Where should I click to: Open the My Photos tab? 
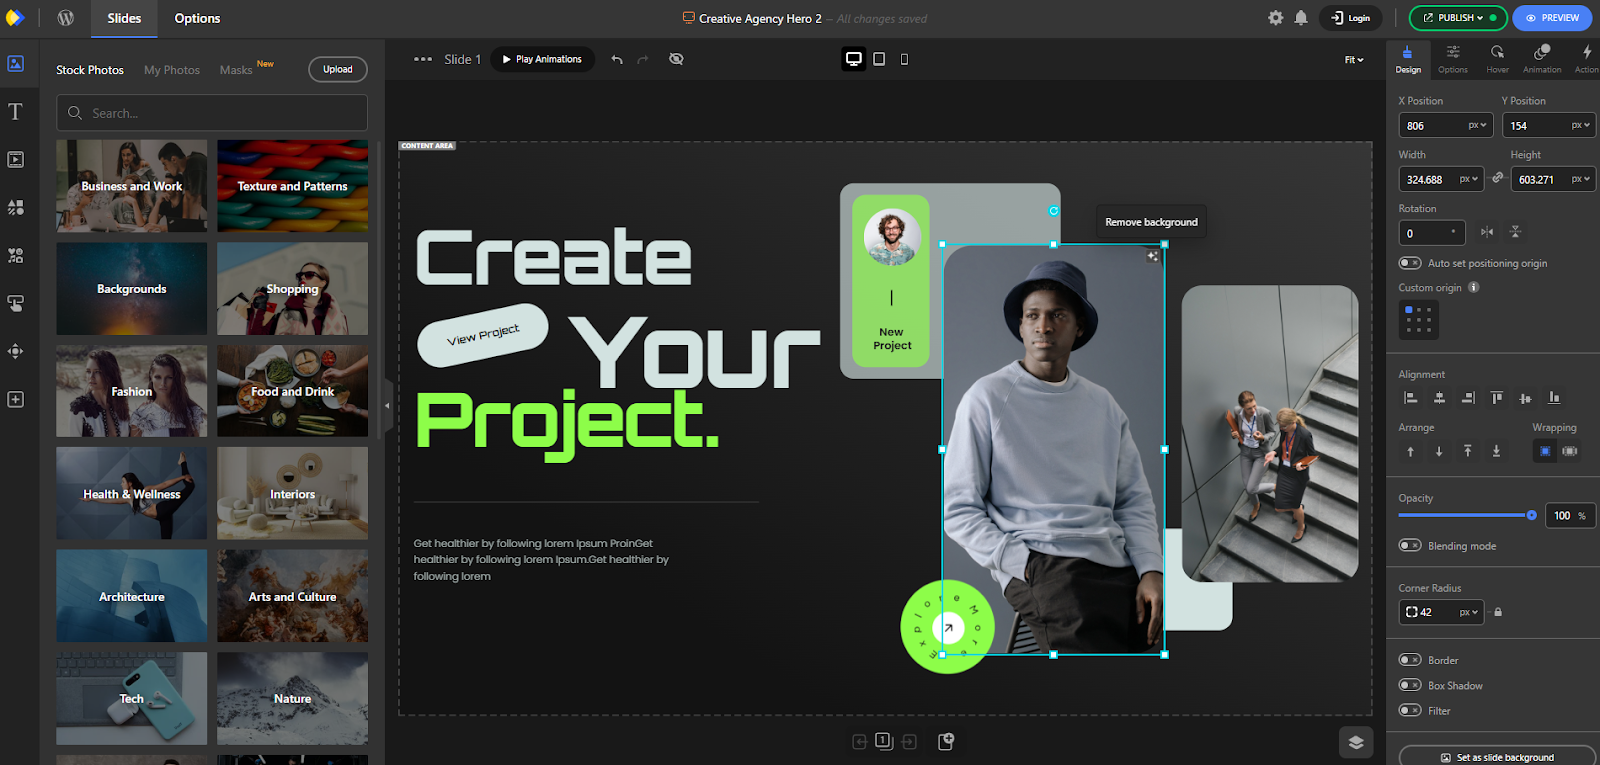[172, 70]
